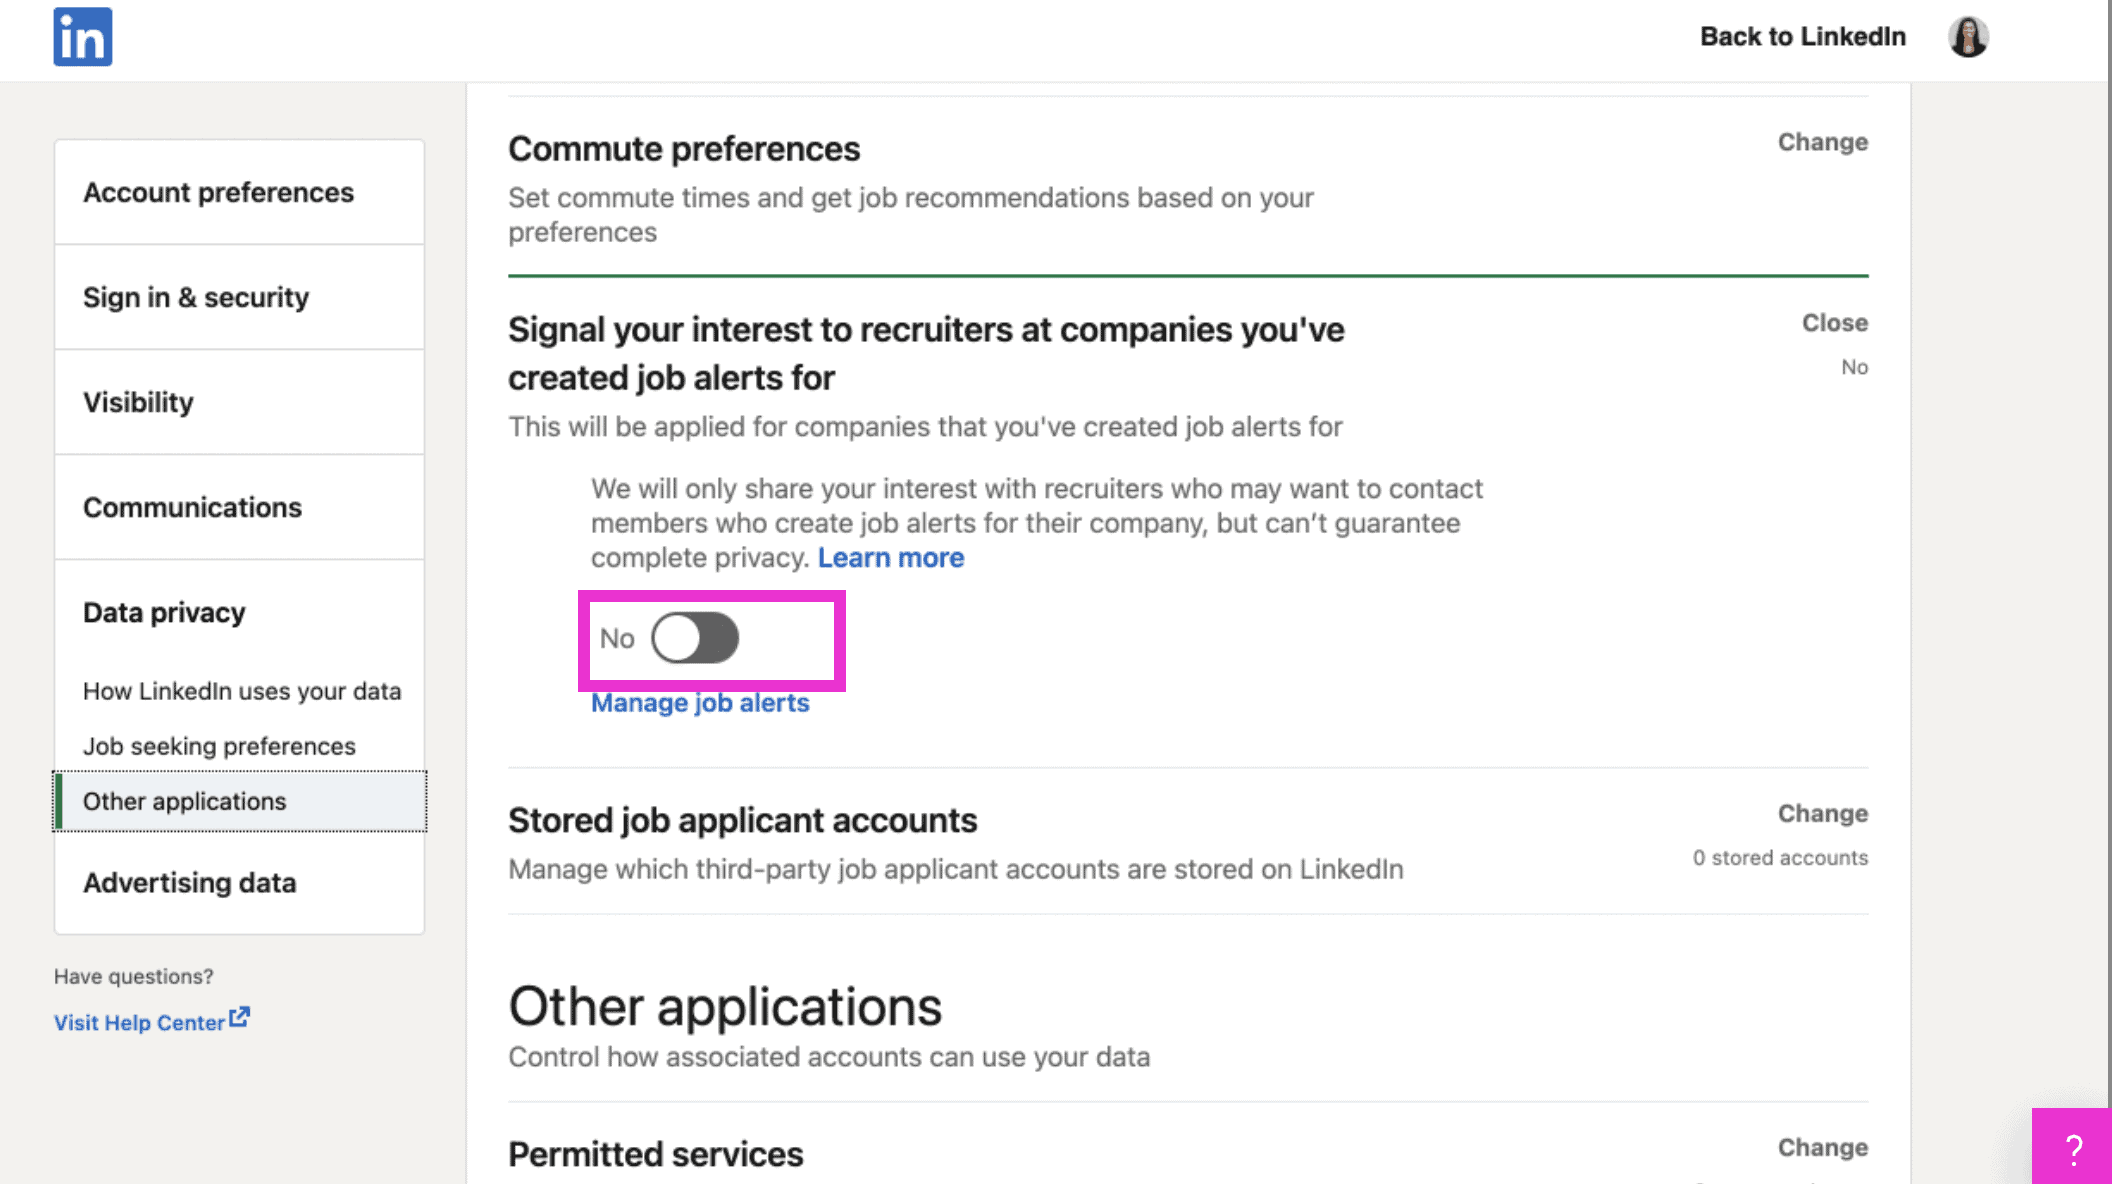Select How LinkedIn uses your data
Image resolution: width=2112 pixels, height=1184 pixels.
click(242, 691)
